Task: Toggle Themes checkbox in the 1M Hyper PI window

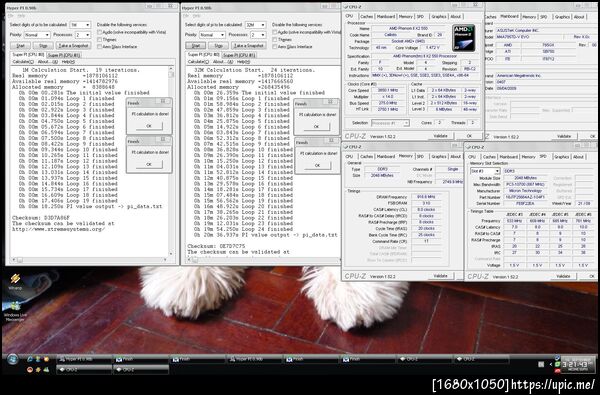Action: [99, 40]
